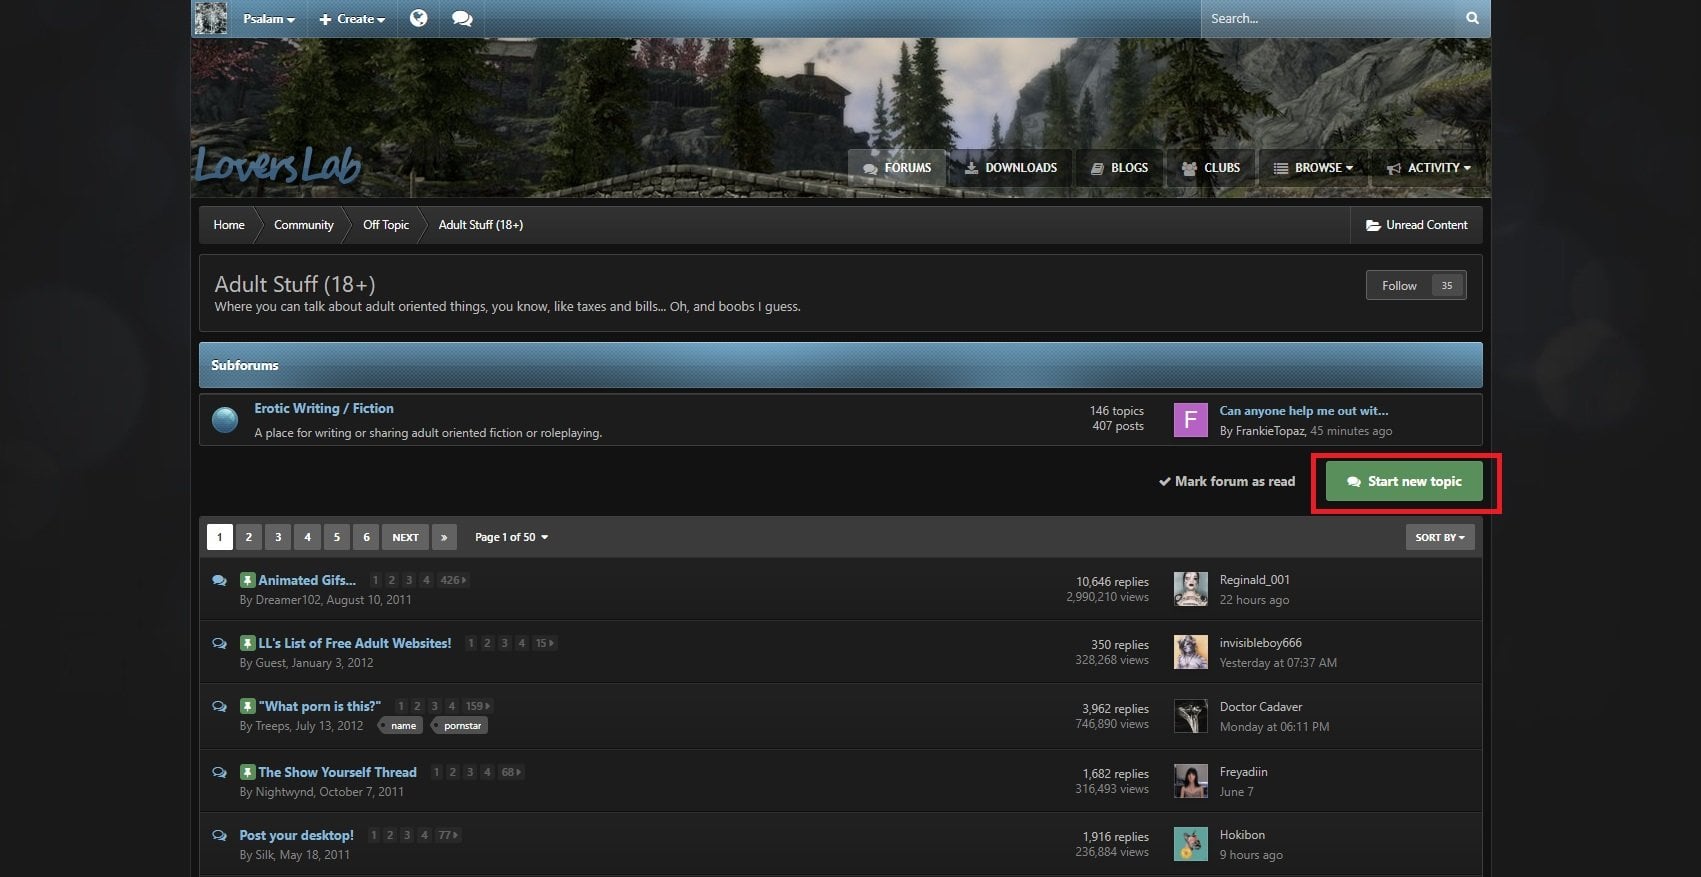Open Hokibon's avatar
This screenshot has width=1701, height=877.
point(1190,844)
